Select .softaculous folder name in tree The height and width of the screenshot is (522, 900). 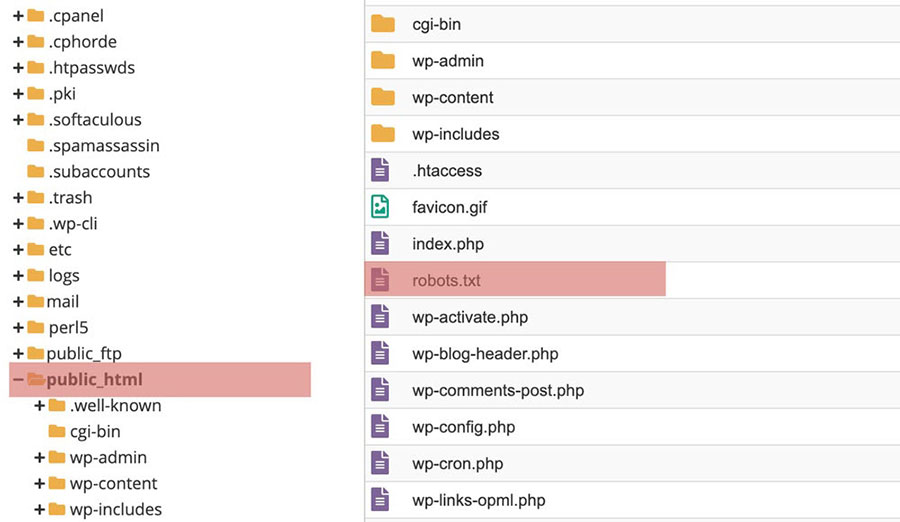point(95,119)
